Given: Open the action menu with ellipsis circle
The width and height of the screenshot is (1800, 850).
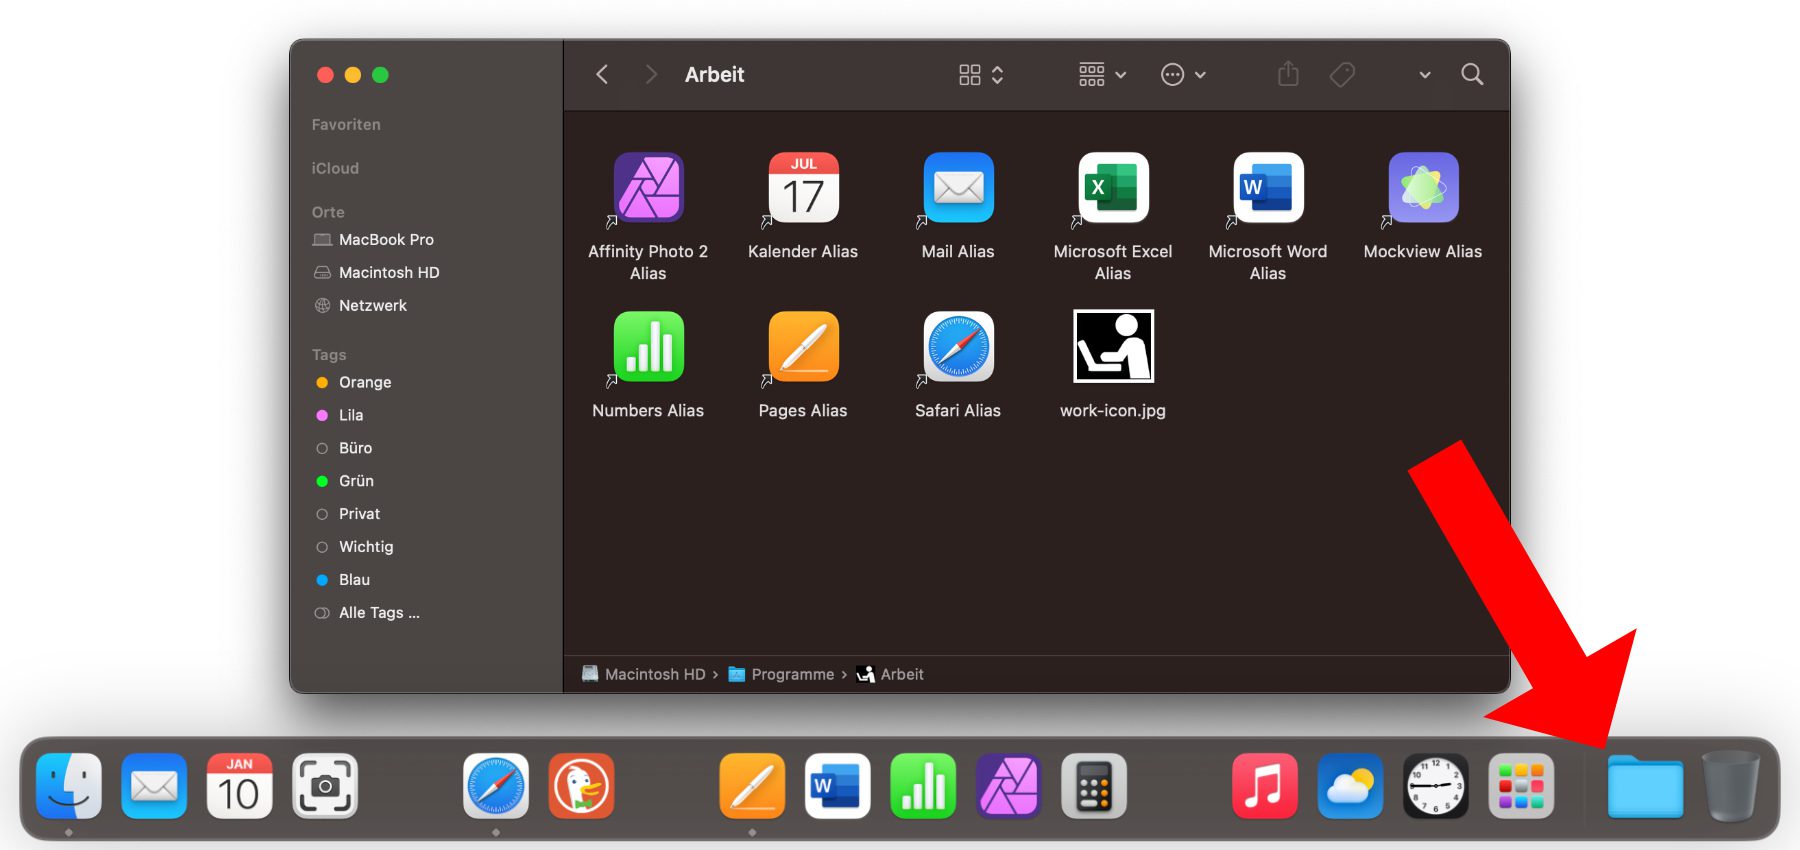Looking at the screenshot, I should tap(1183, 75).
